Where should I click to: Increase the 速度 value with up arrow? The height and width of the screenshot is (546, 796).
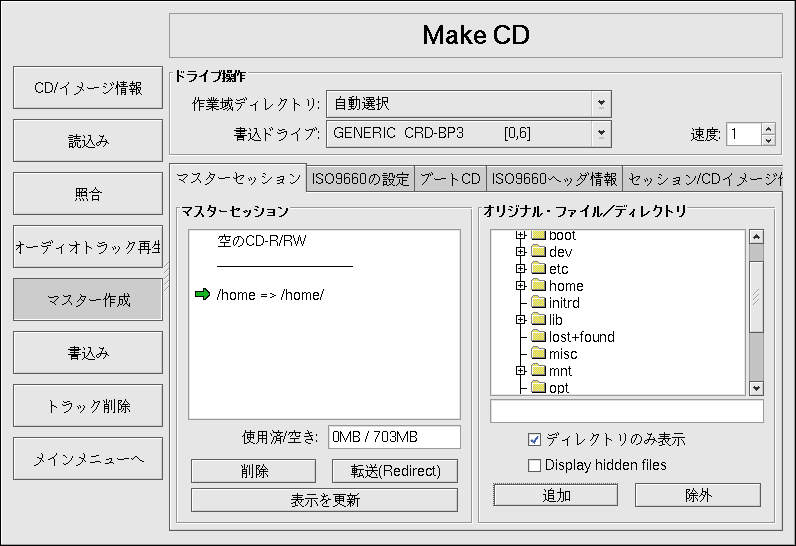768,128
